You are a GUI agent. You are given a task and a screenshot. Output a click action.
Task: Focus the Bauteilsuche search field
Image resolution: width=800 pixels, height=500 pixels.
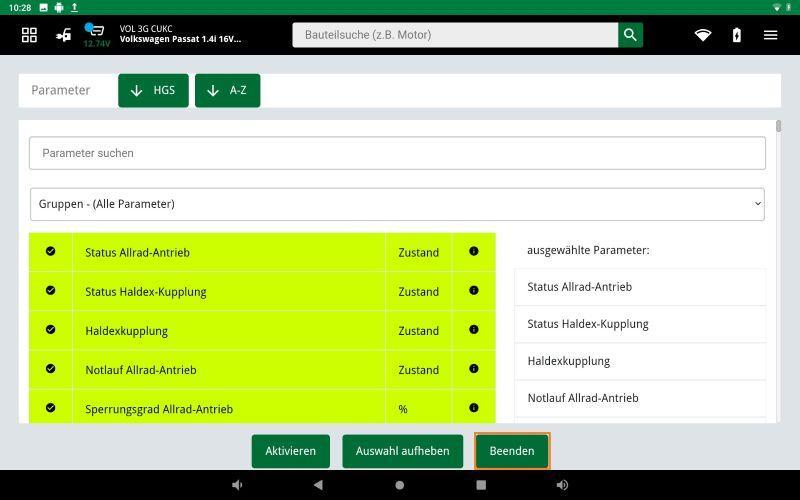coord(455,35)
